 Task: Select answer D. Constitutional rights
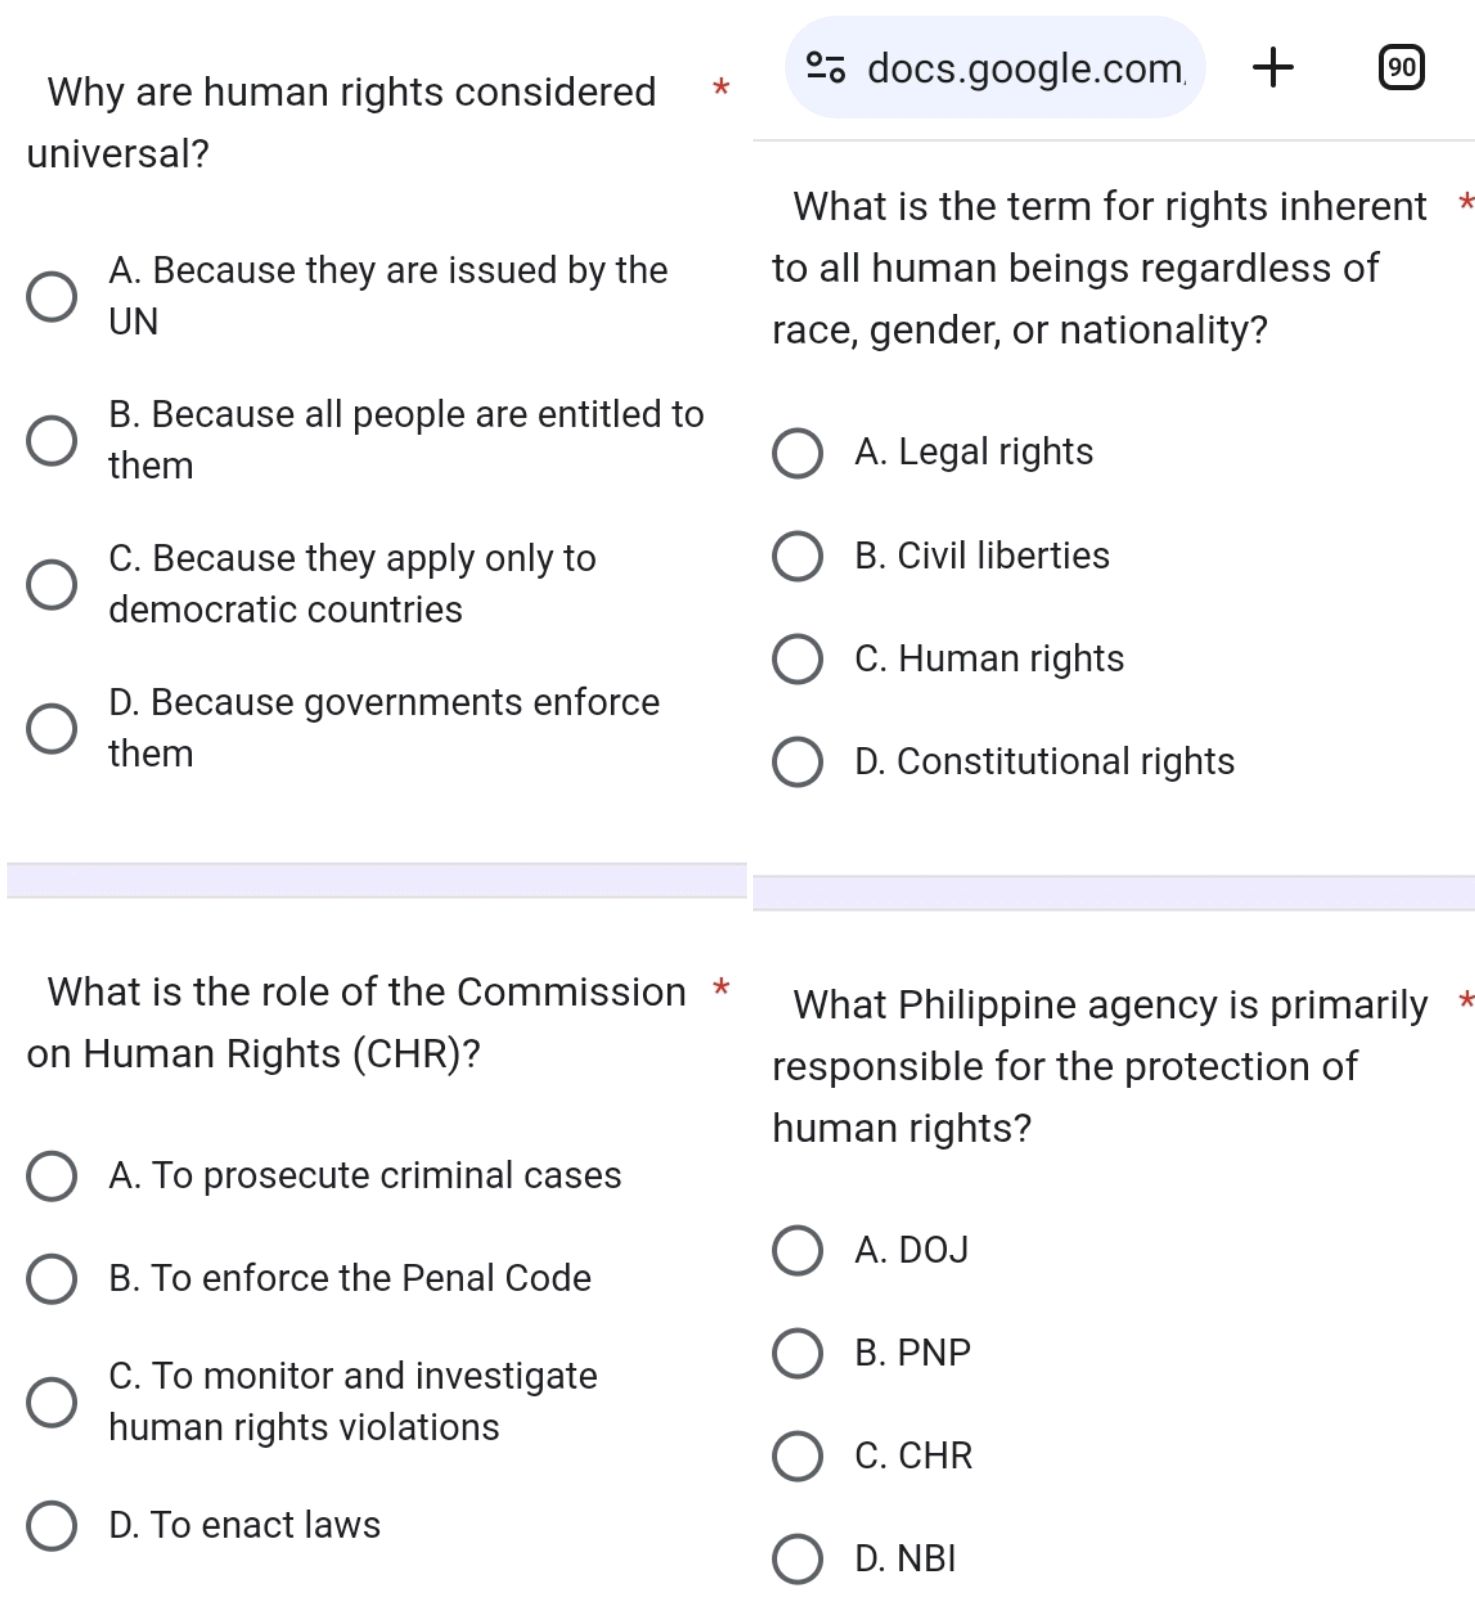[x=797, y=762]
